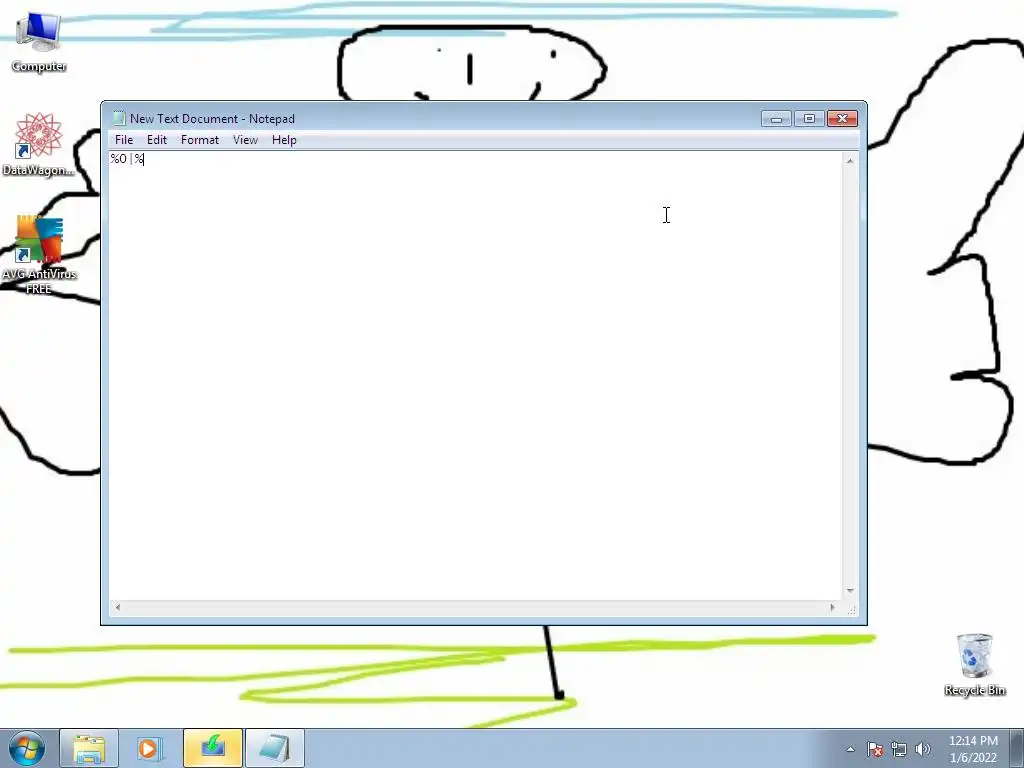Viewport: 1024px width, 768px height.
Task: Click the network status tray icon
Action: coord(899,749)
